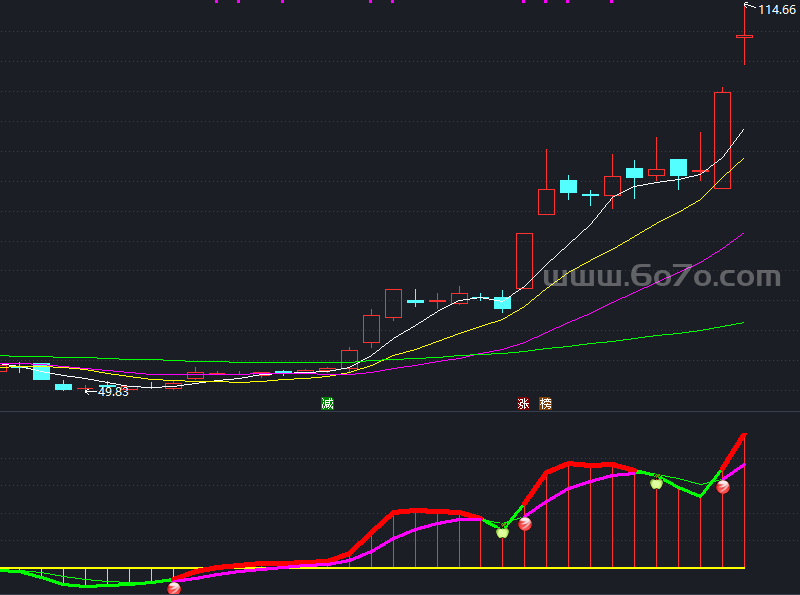
Task: Click the rightmost green apple signal
Action: pos(656,483)
